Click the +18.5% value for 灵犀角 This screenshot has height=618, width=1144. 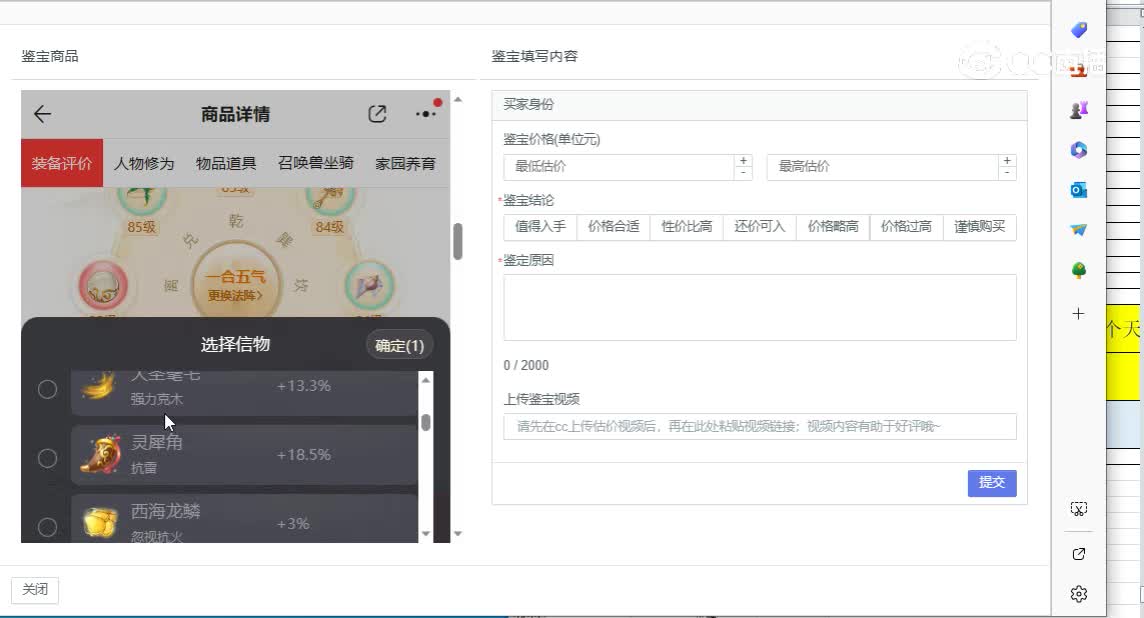coord(304,455)
